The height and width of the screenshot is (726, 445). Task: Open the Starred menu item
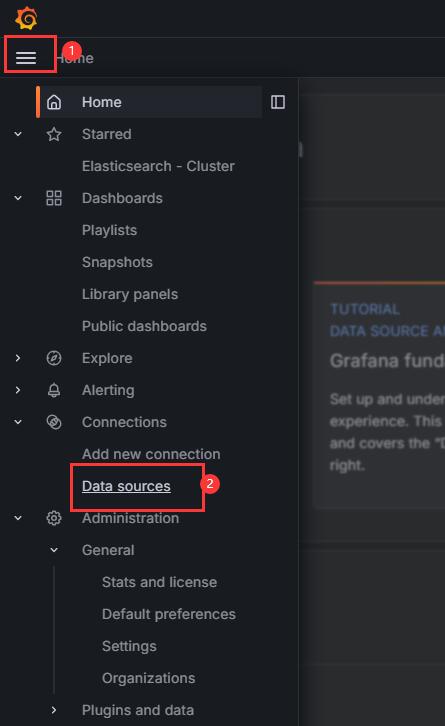pyautogui.click(x=107, y=134)
